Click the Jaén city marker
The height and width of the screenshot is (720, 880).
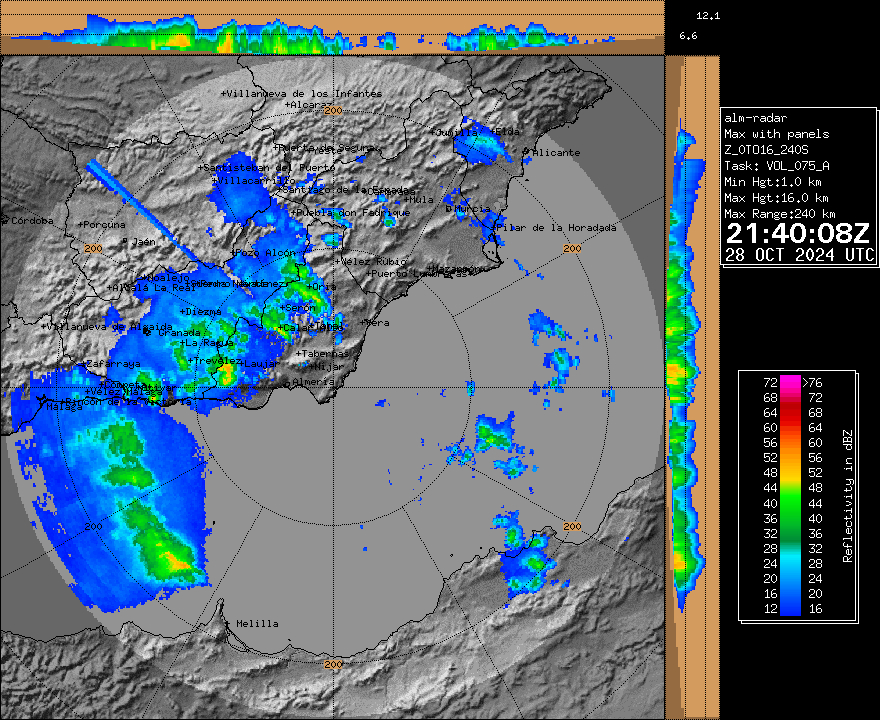pos(124,241)
